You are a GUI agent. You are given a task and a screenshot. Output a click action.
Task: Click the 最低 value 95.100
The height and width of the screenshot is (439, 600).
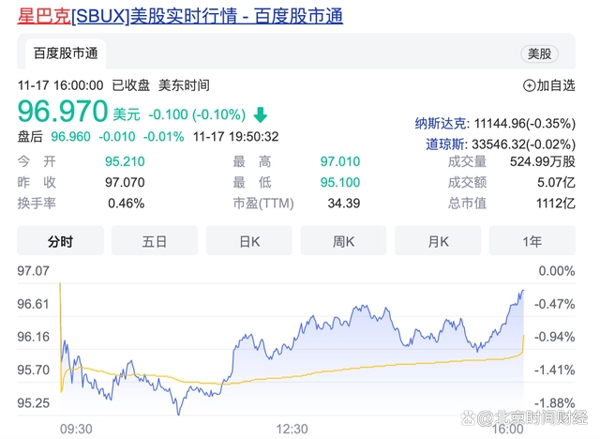340,182
